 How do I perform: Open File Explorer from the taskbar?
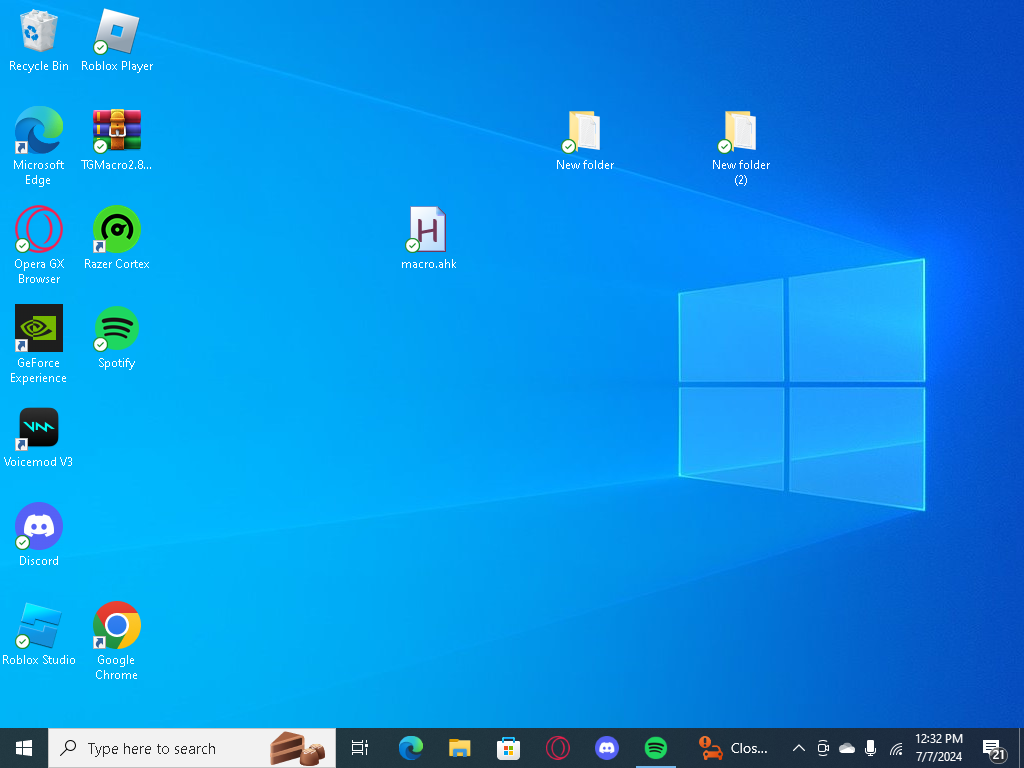point(459,748)
